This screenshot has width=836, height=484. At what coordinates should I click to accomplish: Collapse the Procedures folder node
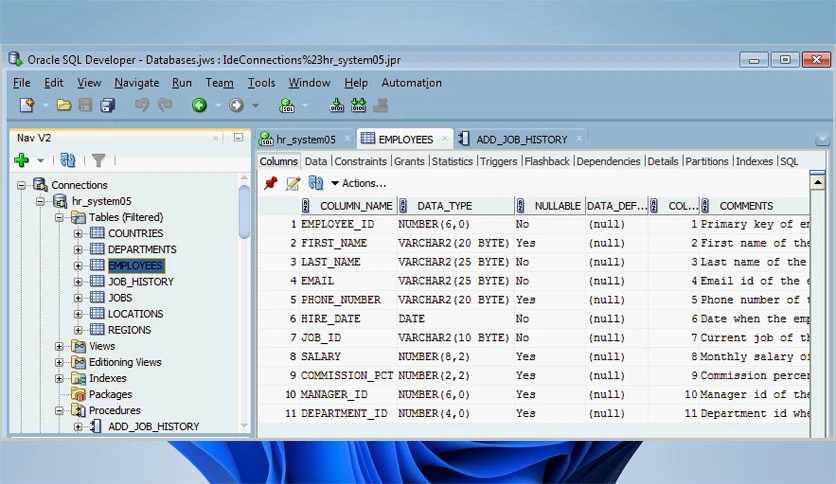pyautogui.click(x=59, y=410)
